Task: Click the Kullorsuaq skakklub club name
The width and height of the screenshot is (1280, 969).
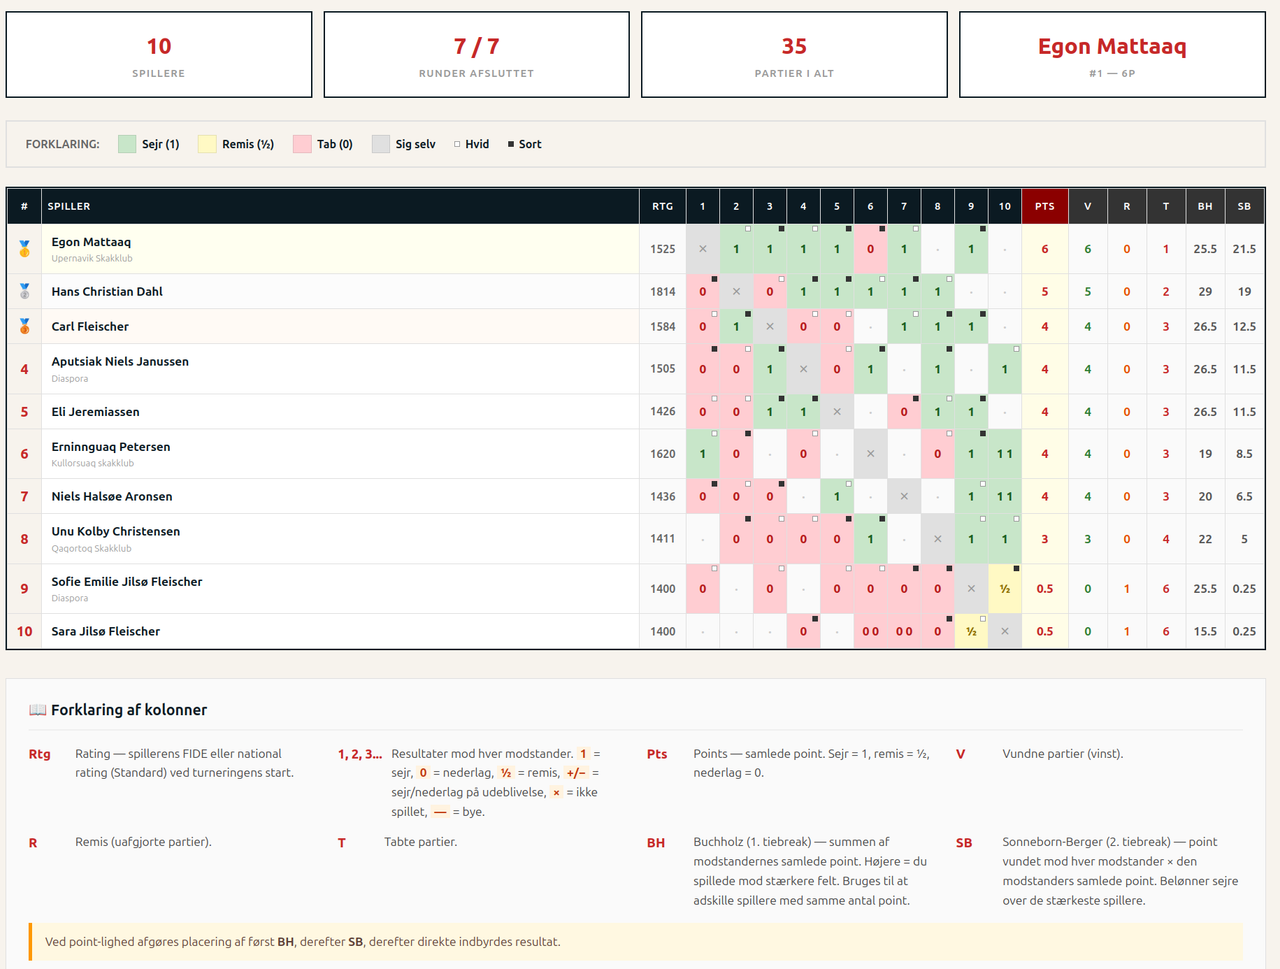Action: tap(93, 464)
